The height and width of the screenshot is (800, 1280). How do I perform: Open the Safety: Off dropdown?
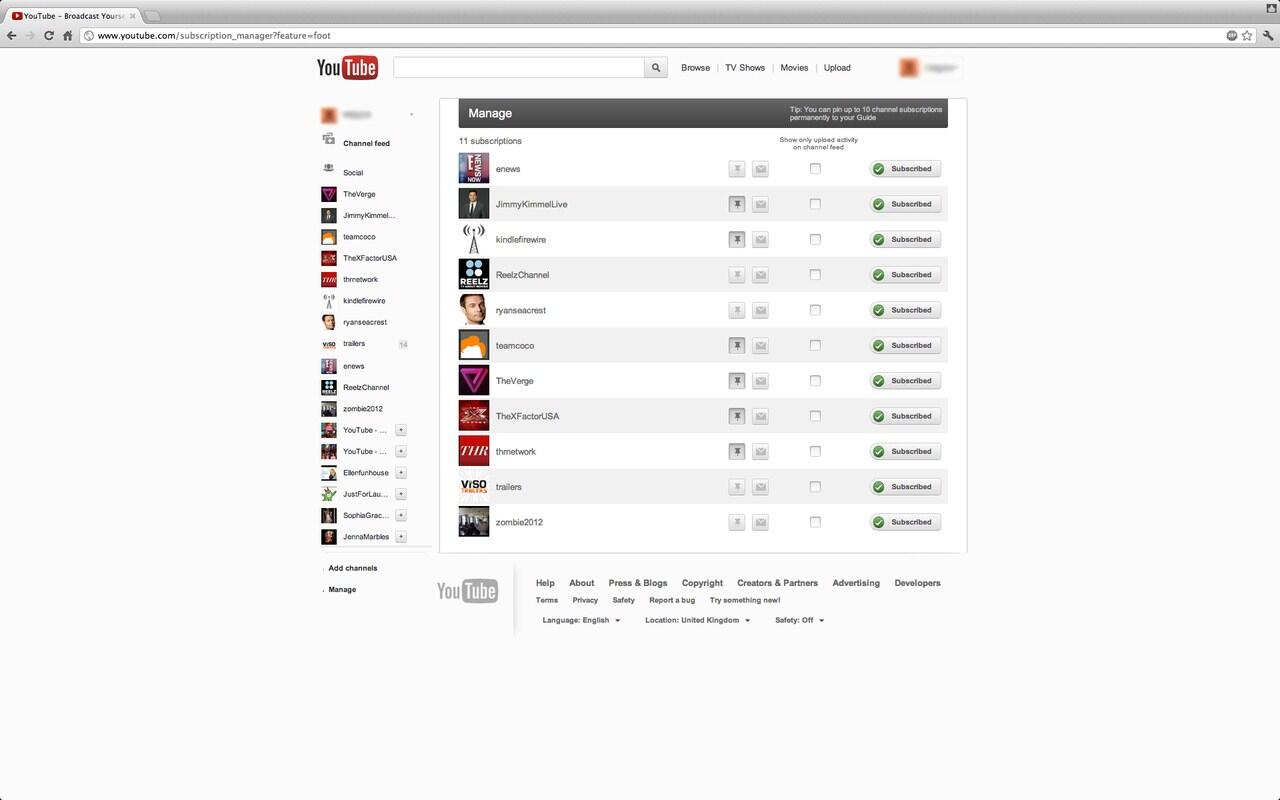[x=799, y=620]
